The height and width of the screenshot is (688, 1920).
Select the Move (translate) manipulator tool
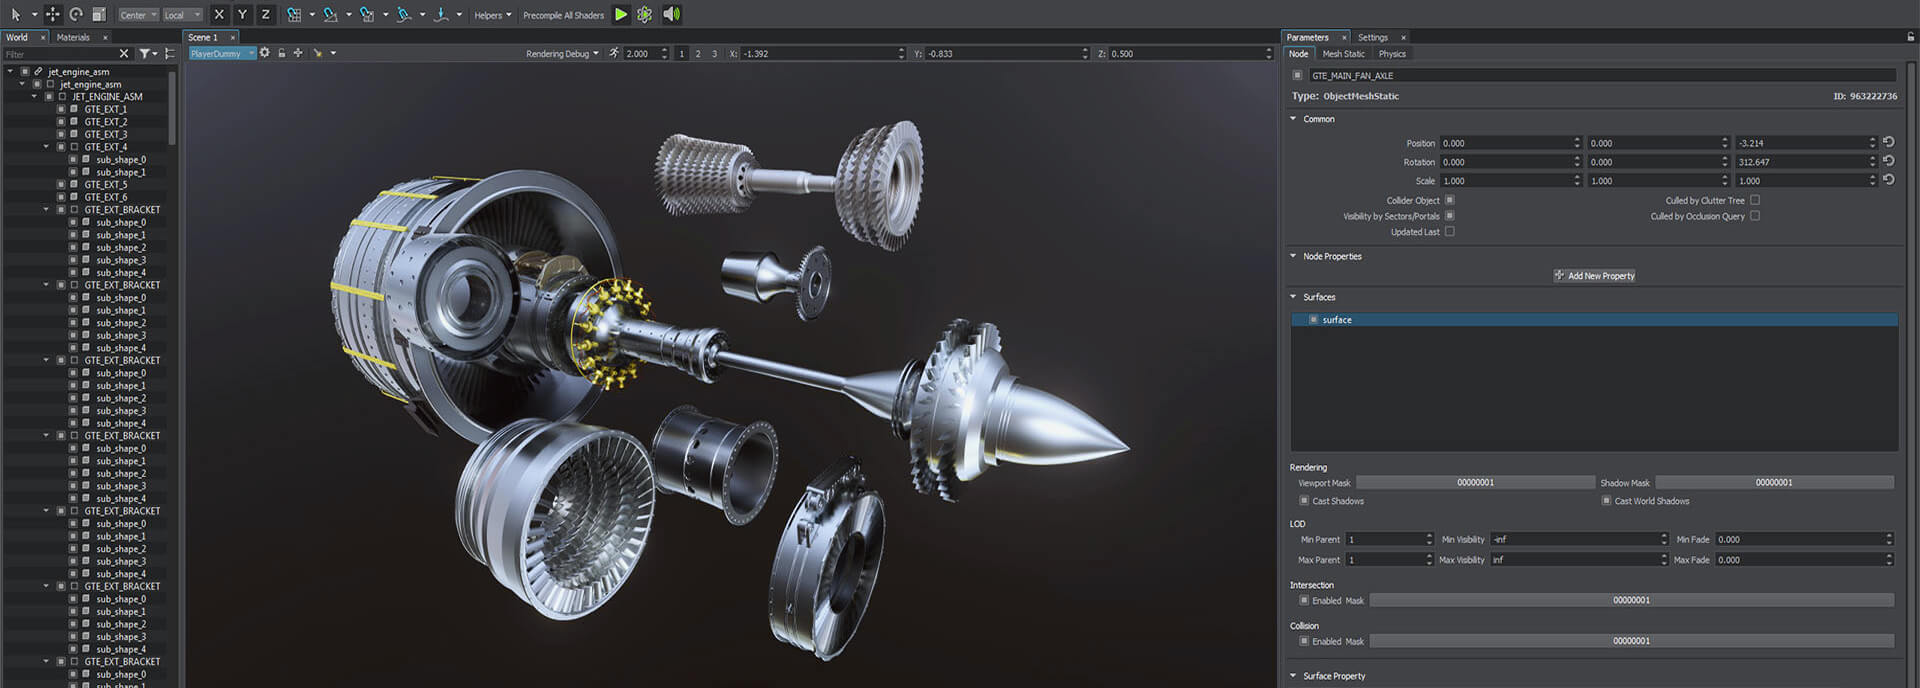point(53,14)
